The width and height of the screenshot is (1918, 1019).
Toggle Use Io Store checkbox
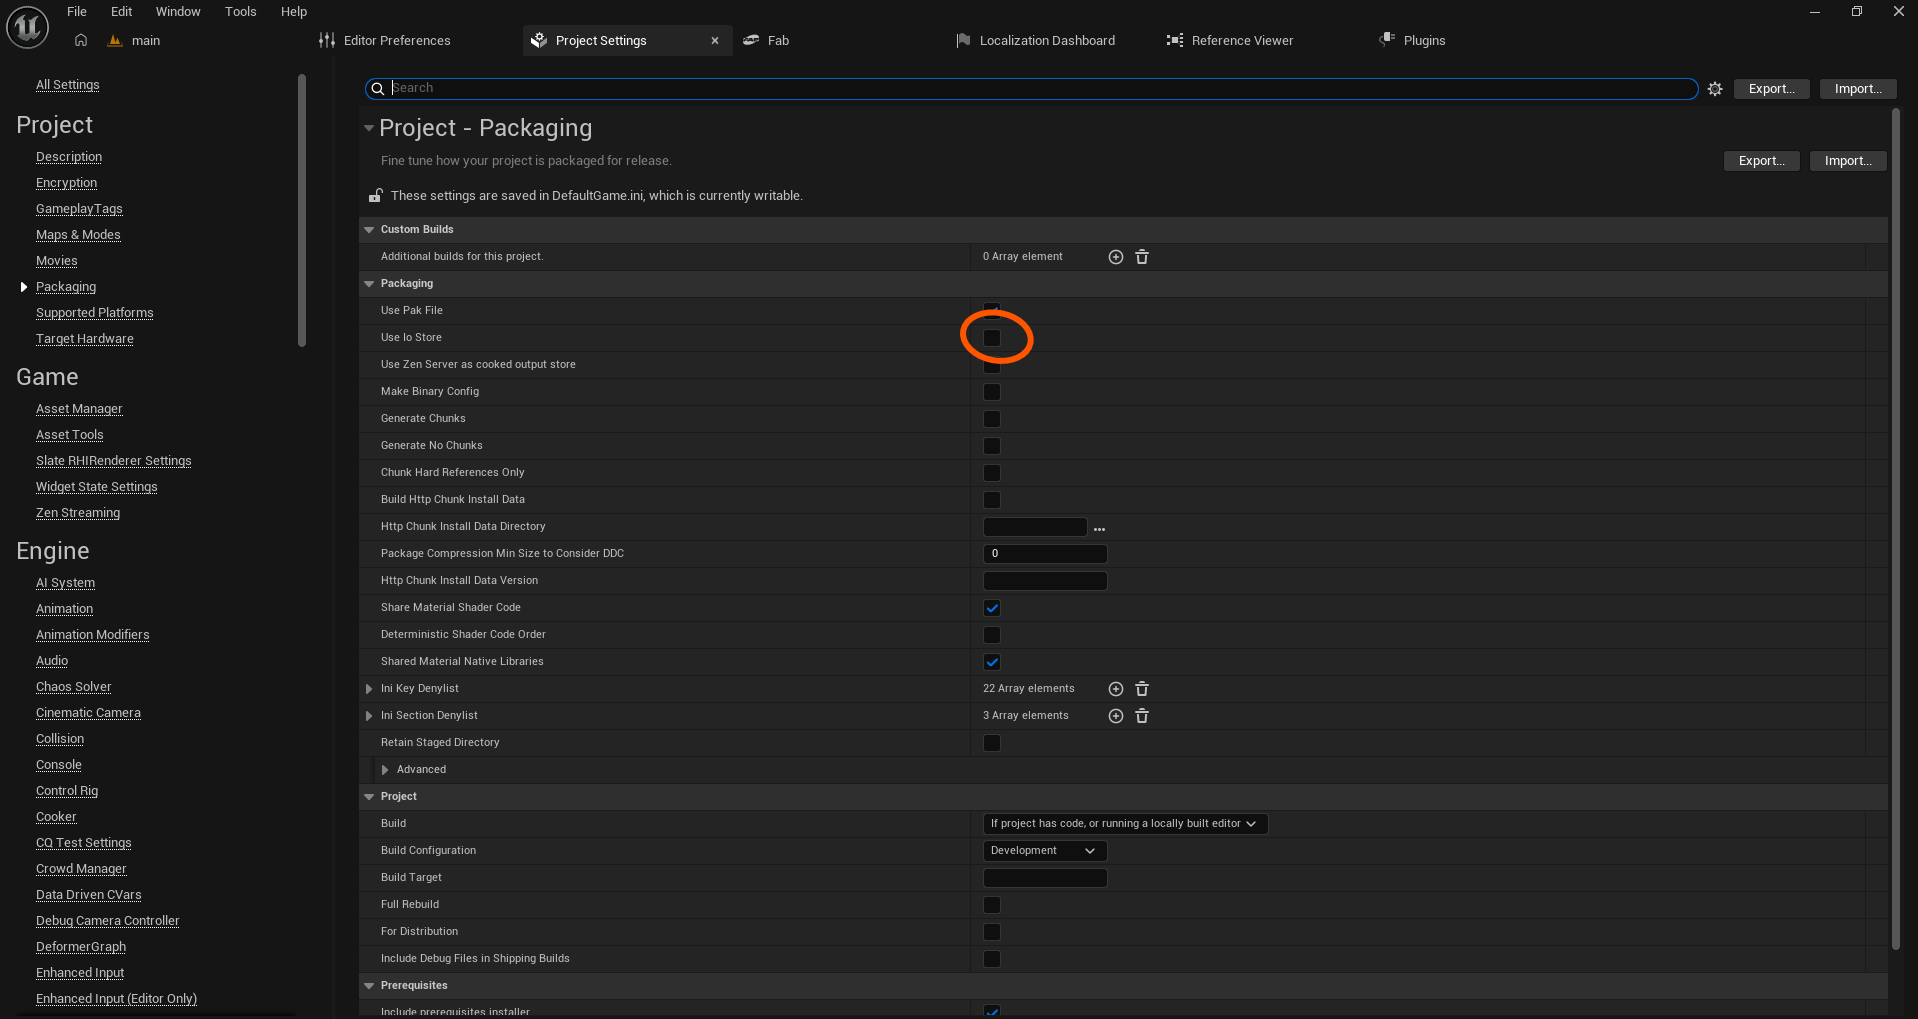(x=992, y=338)
